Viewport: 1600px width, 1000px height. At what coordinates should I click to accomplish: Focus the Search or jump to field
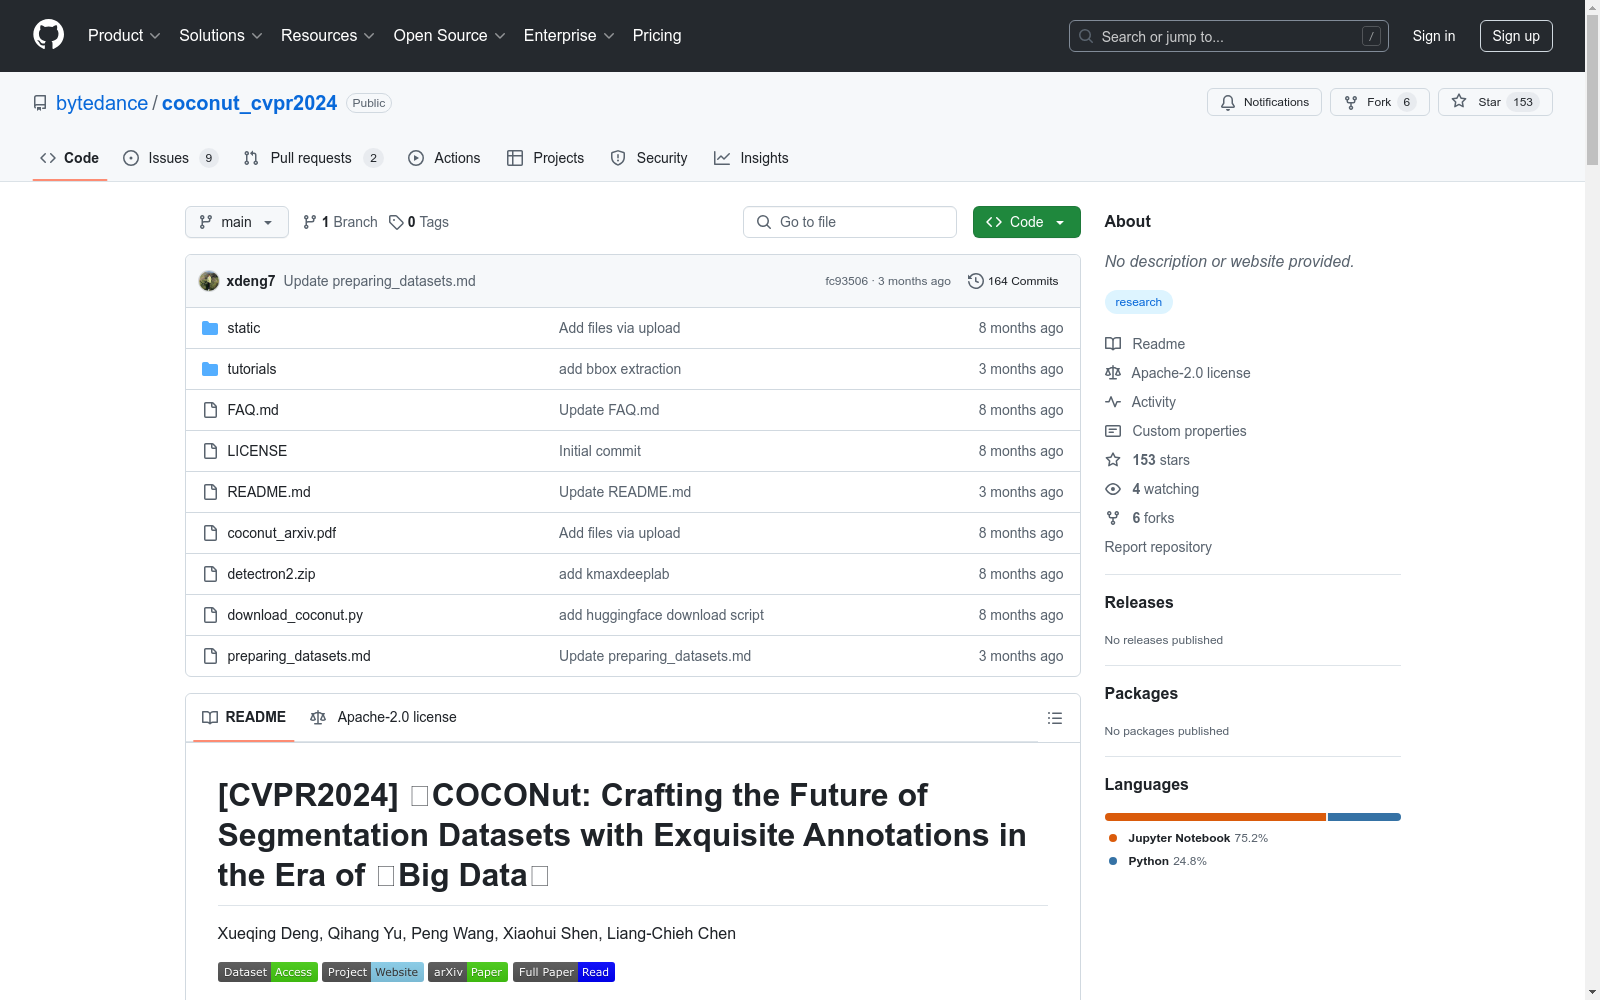1229,36
